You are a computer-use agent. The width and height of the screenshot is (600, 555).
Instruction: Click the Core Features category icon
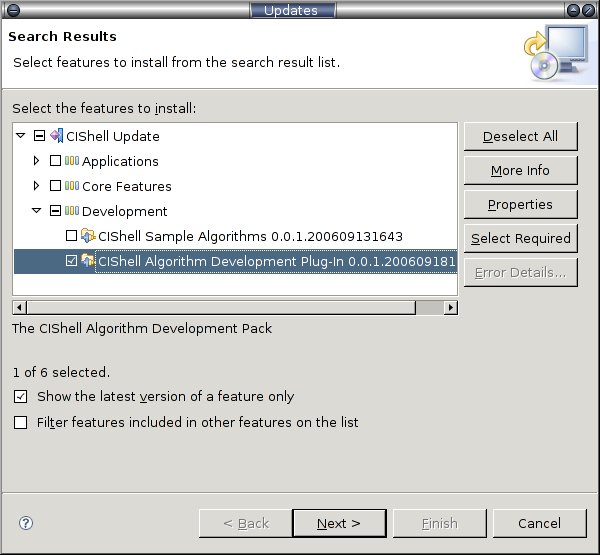(x=72, y=186)
